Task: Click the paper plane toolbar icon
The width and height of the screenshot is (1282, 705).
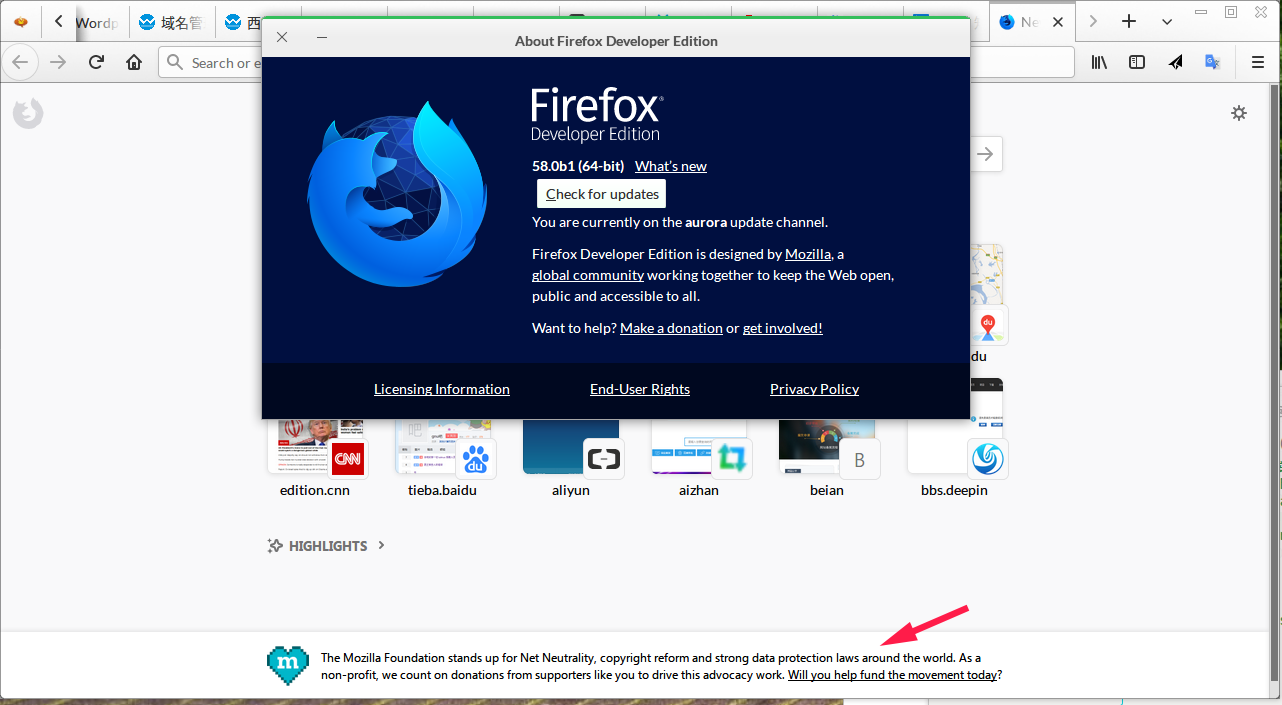Action: pyautogui.click(x=1175, y=62)
